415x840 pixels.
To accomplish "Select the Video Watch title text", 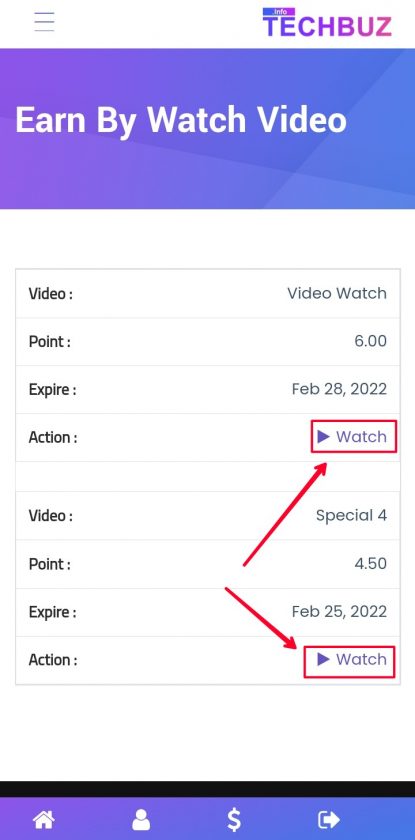I will [x=337, y=294].
